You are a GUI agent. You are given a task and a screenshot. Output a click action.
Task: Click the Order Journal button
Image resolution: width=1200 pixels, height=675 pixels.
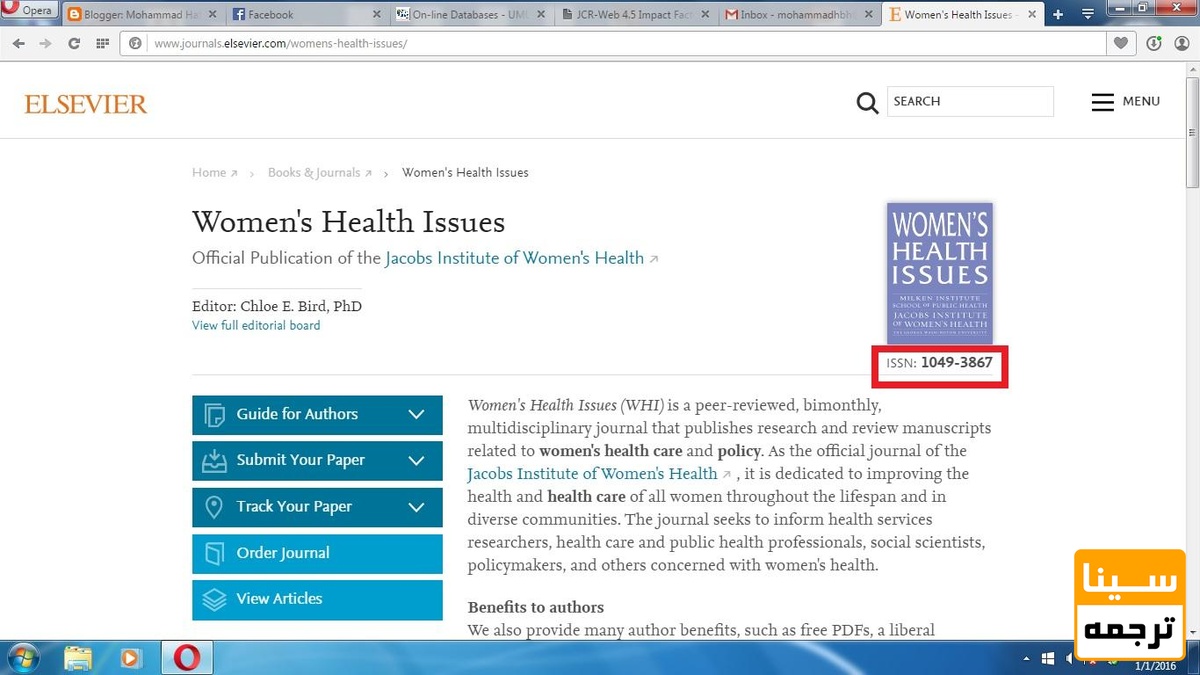click(x=317, y=554)
